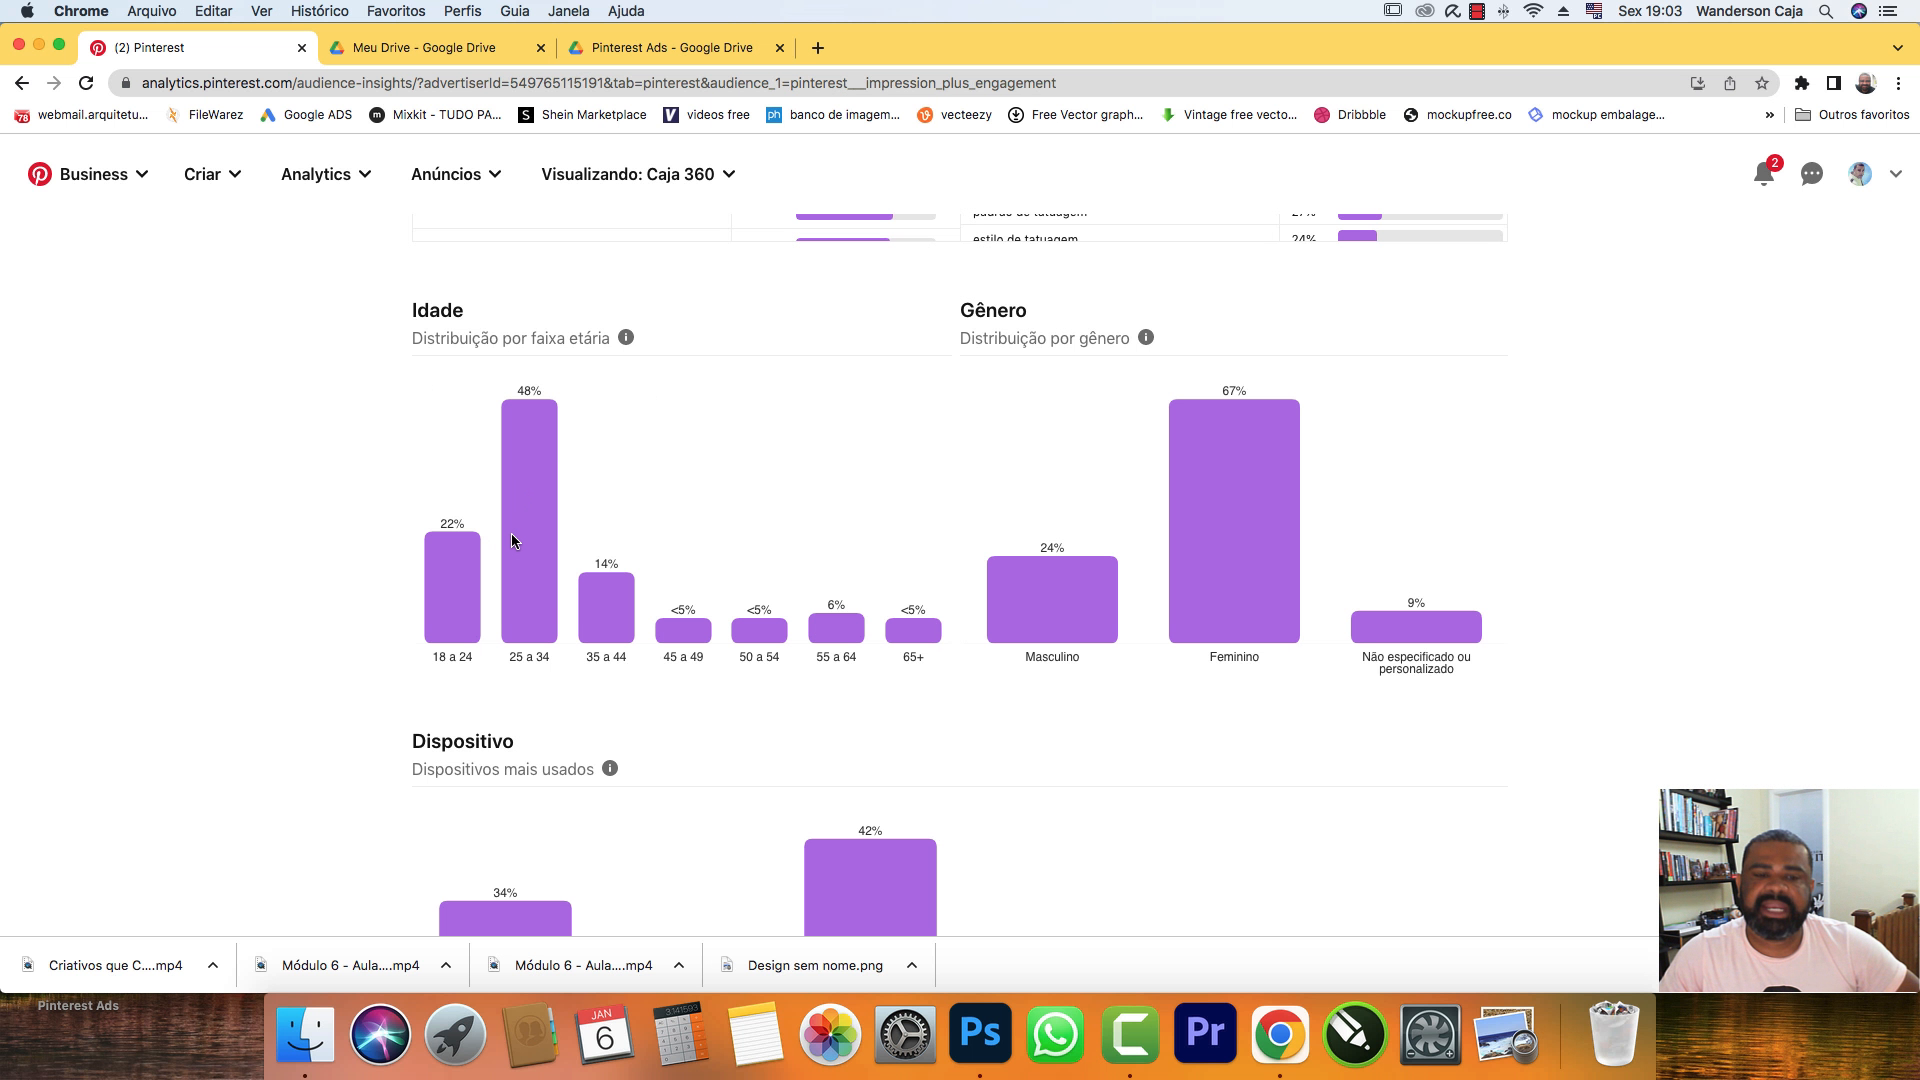The image size is (1920, 1080).
Task: Bookmark the current page with the star icon
Action: point(1760,84)
